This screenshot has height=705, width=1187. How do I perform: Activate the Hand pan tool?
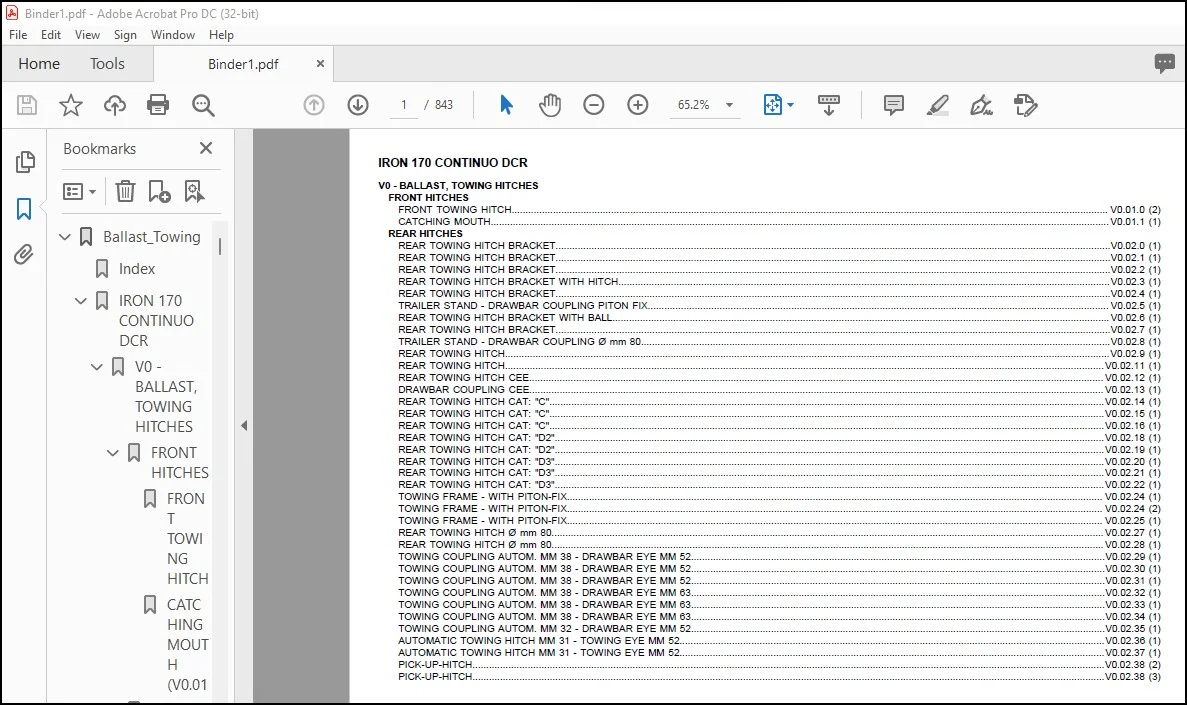pyautogui.click(x=550, y=105)
